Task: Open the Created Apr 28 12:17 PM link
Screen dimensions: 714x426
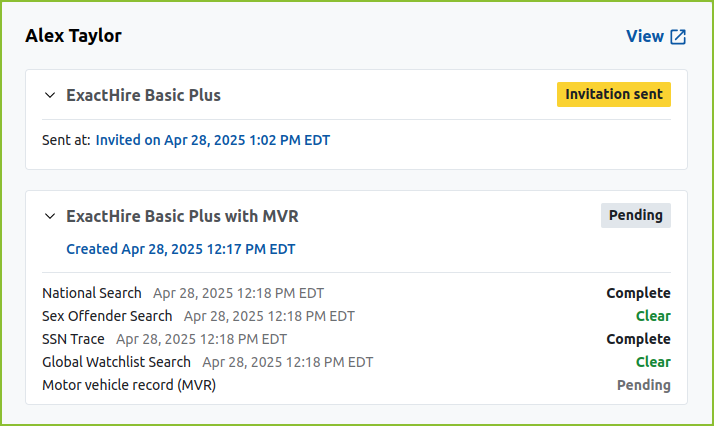Action: [180, 249]
